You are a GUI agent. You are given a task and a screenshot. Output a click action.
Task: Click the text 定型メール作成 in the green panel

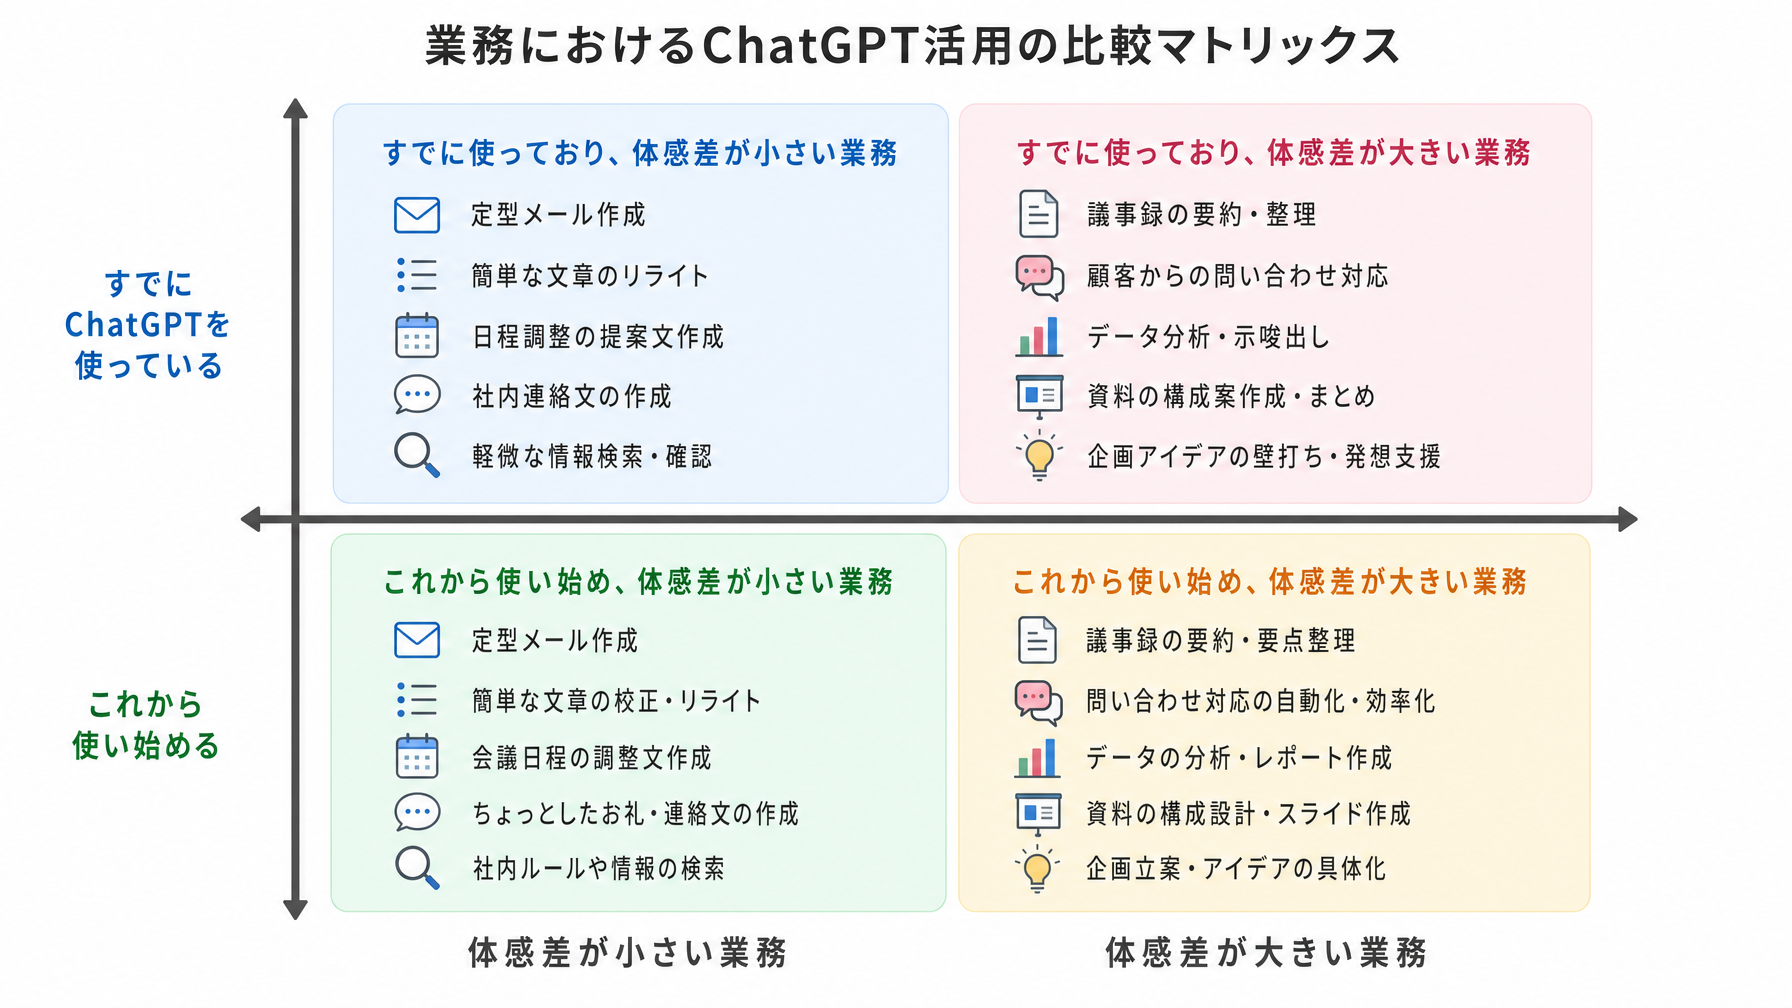(x=555, y=641)
